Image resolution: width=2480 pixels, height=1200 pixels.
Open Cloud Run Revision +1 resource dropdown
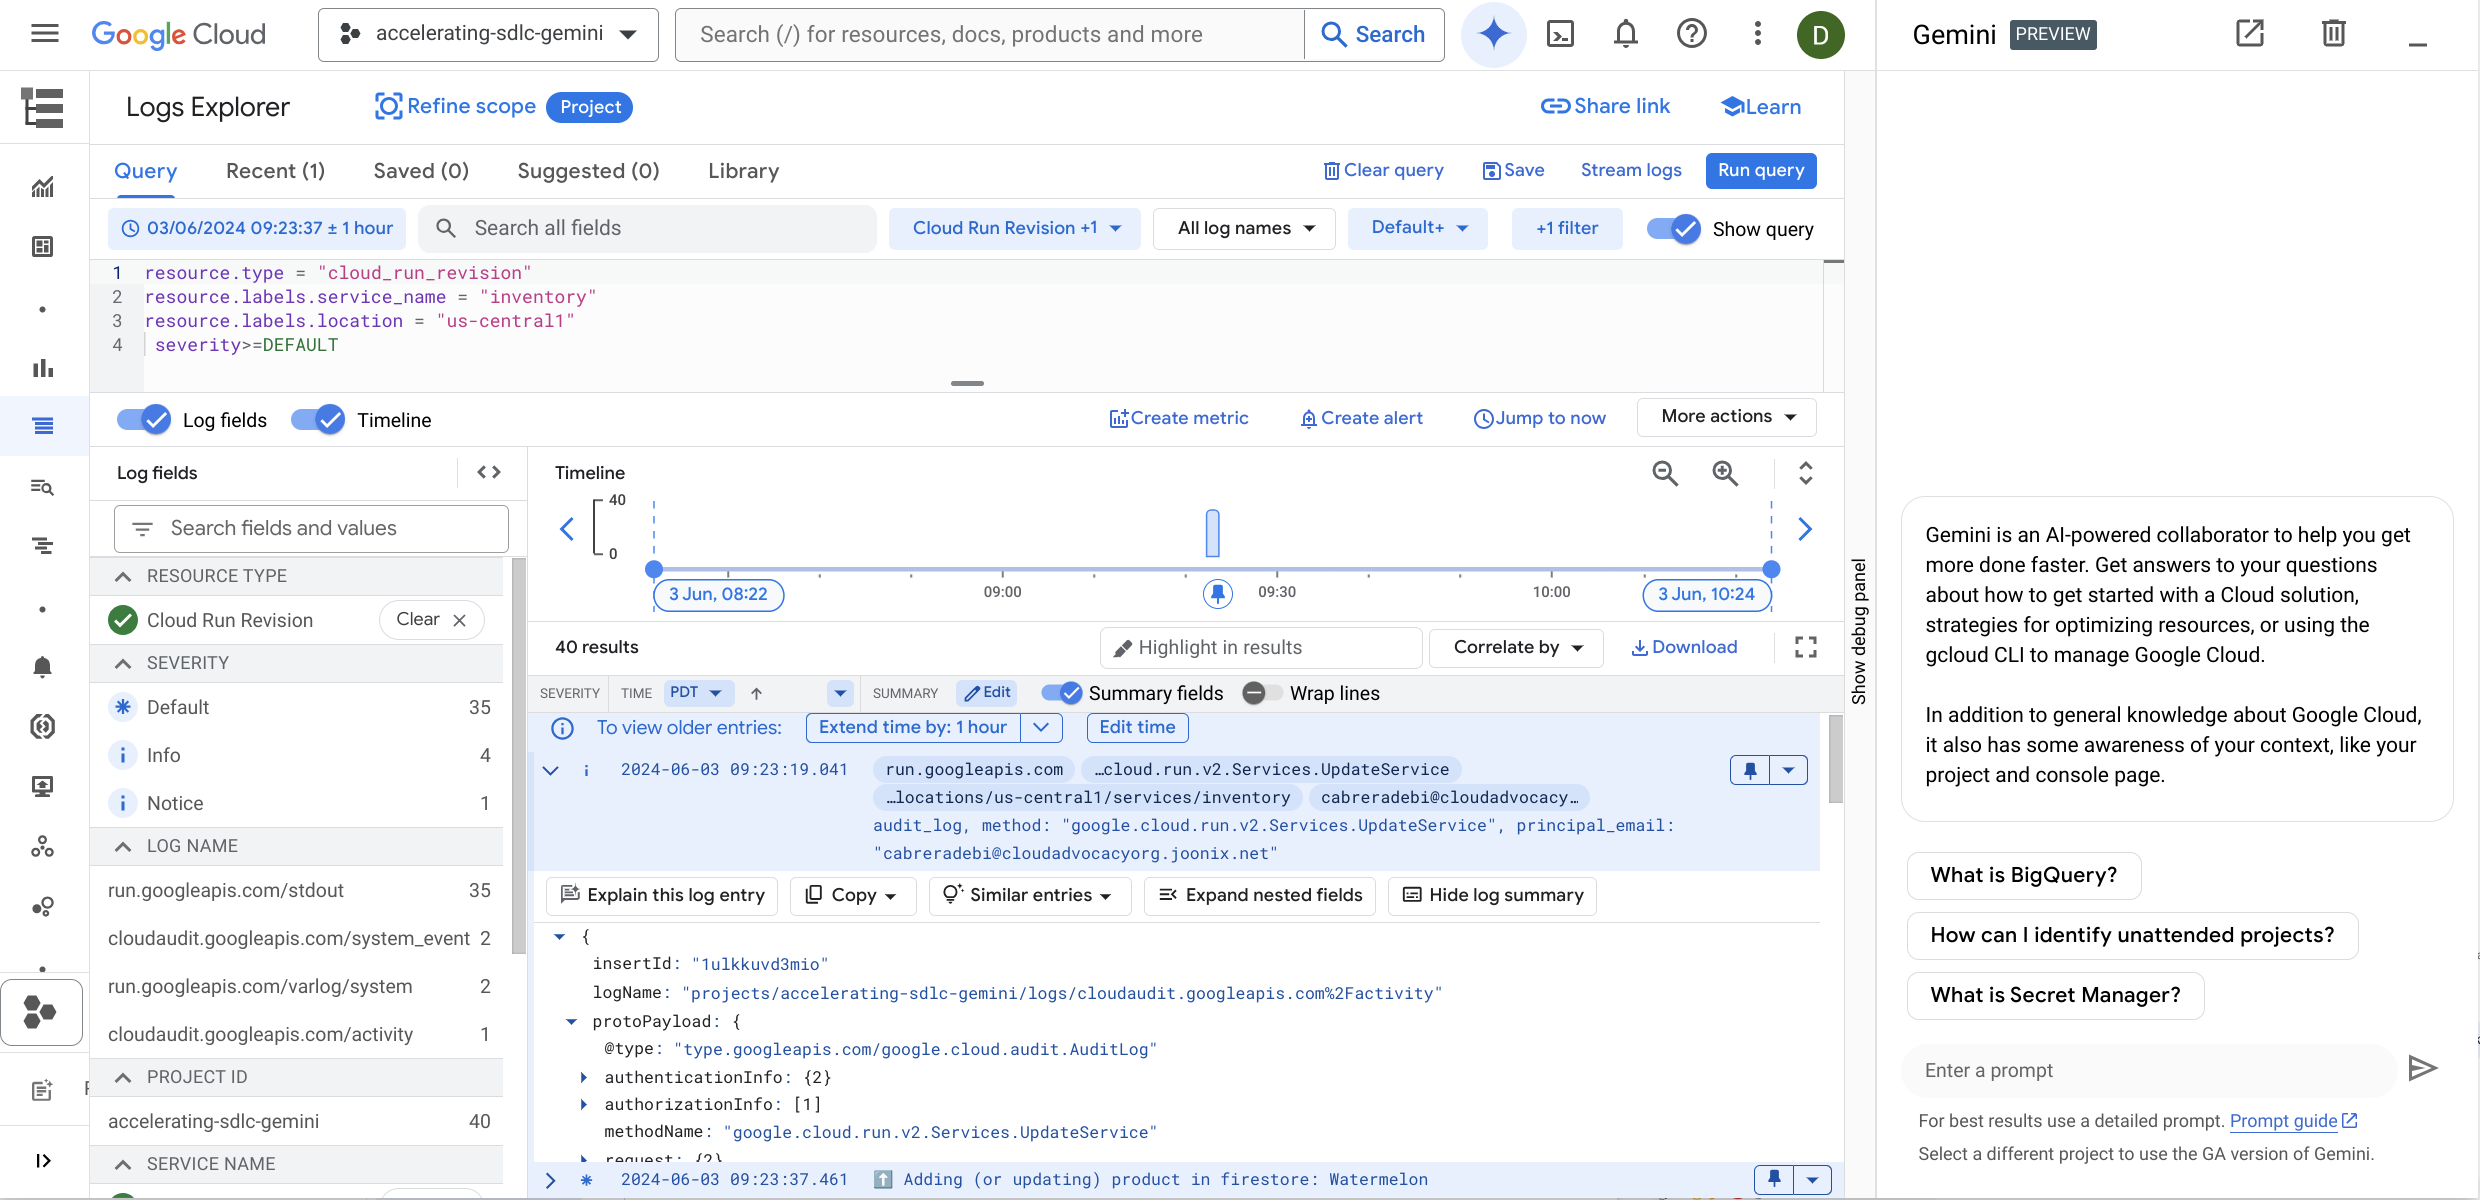click(1015, 229)
